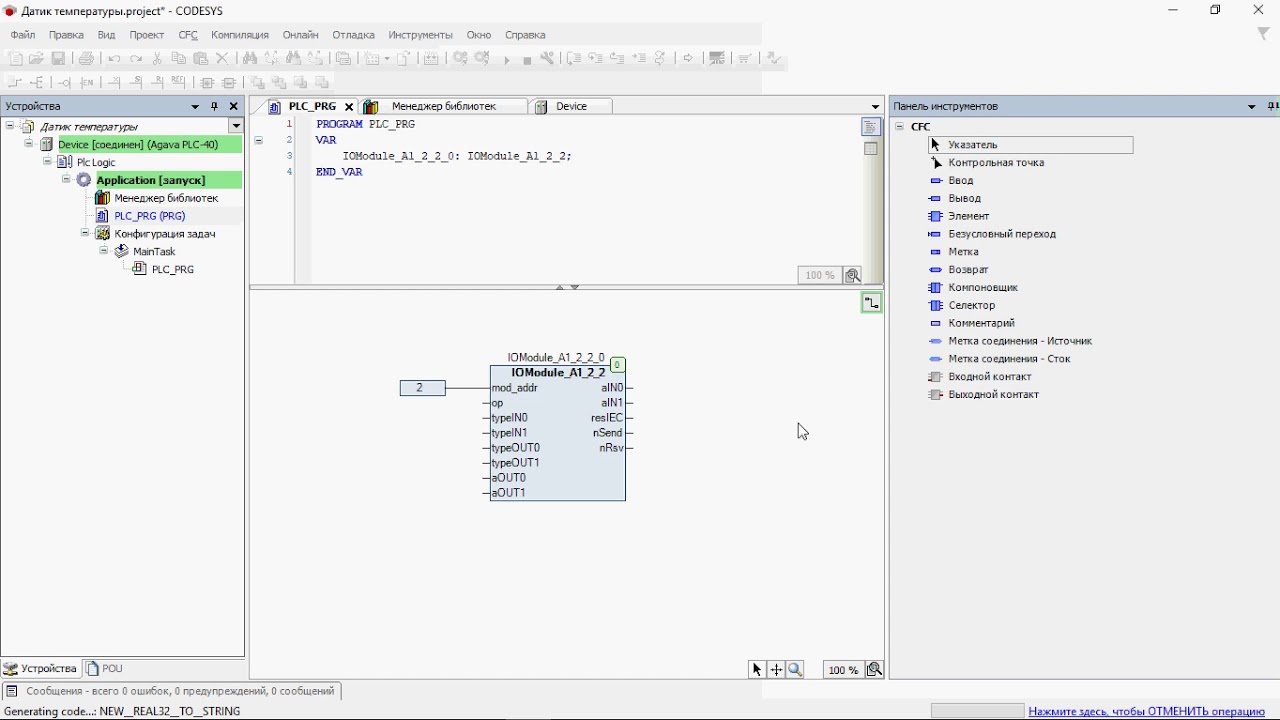Close the PLC_PRG editor tab
The width and height of the screenshot is (1280, 720).
(349, 106)
